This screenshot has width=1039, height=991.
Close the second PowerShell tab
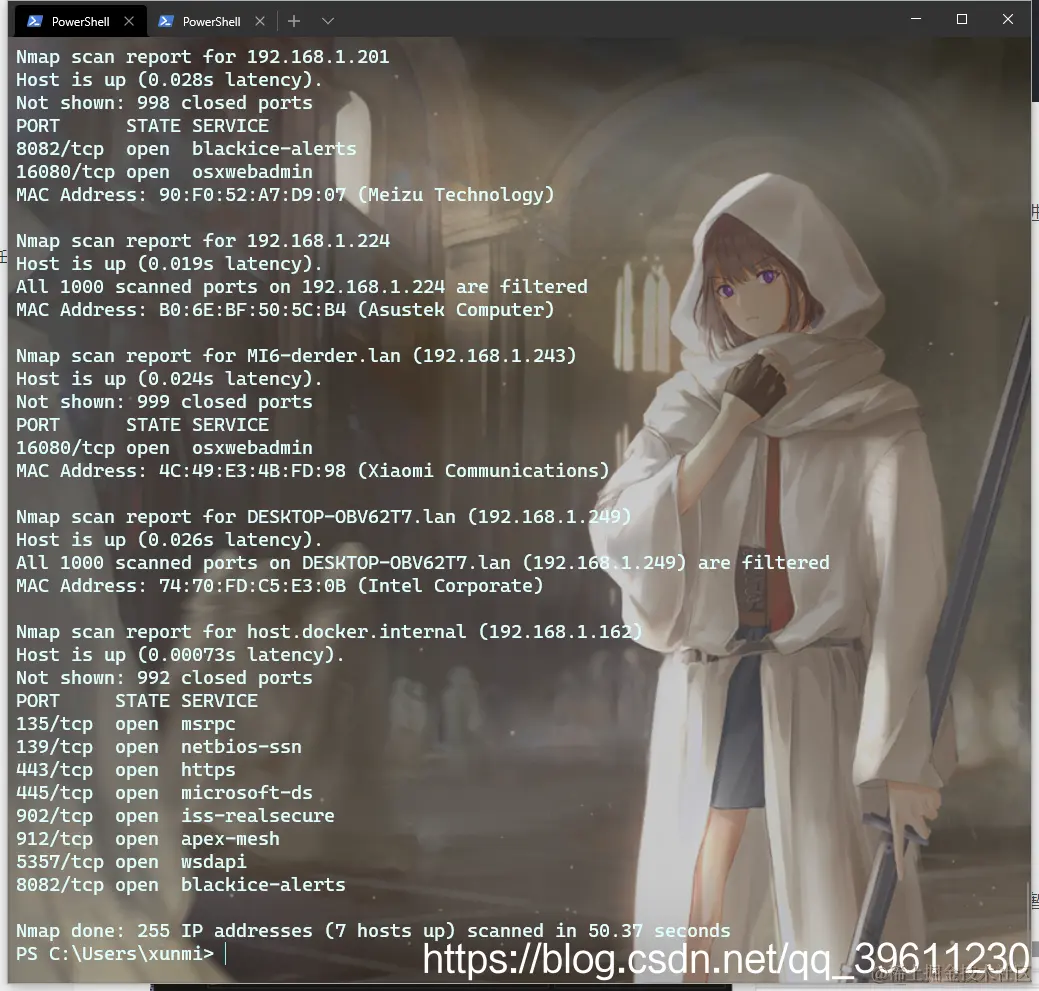(x=260, y=21)
